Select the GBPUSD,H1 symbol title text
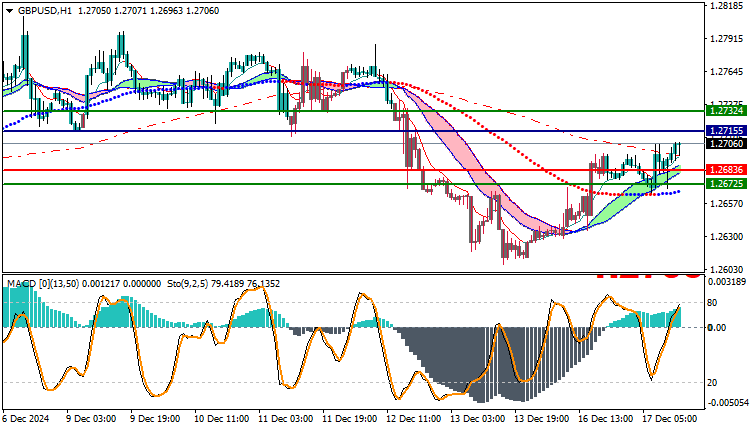Viewport: 750px width, 430px height. pyautogui.click(x=44, y=11)
